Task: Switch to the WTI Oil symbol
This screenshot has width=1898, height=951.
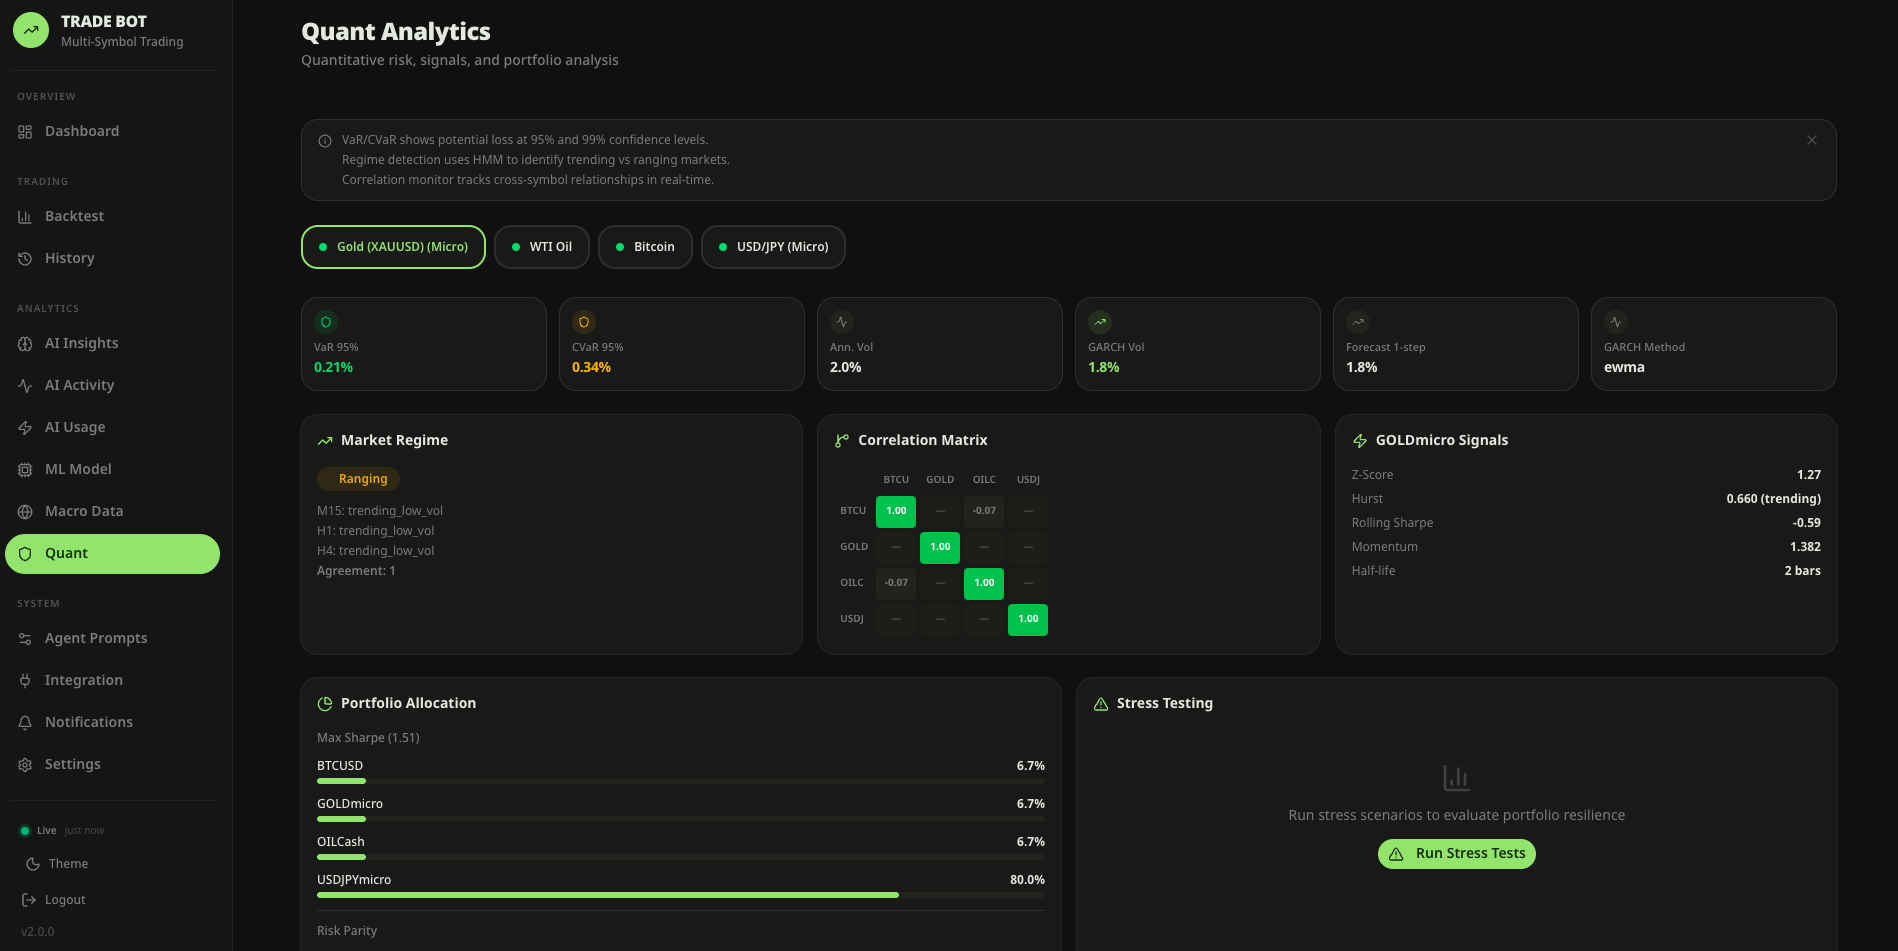Action: [x=542, y=247]
